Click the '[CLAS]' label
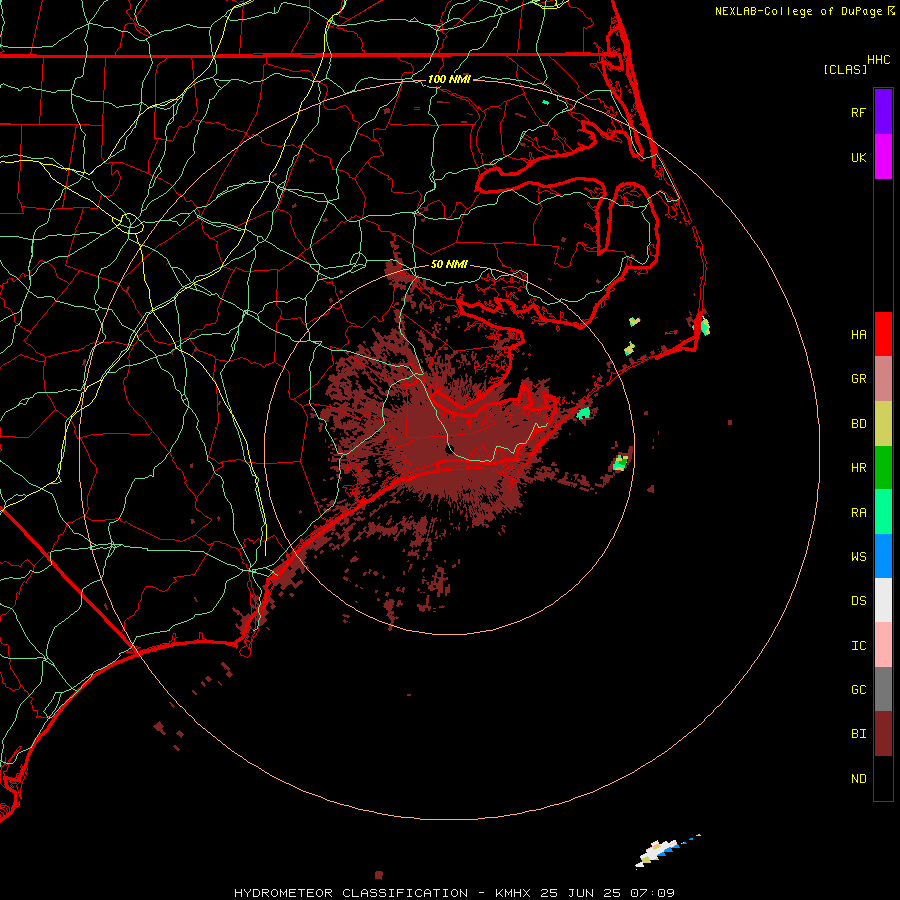Image resolution: width=900 pixels, height=900 pixels. pos(845,70)
